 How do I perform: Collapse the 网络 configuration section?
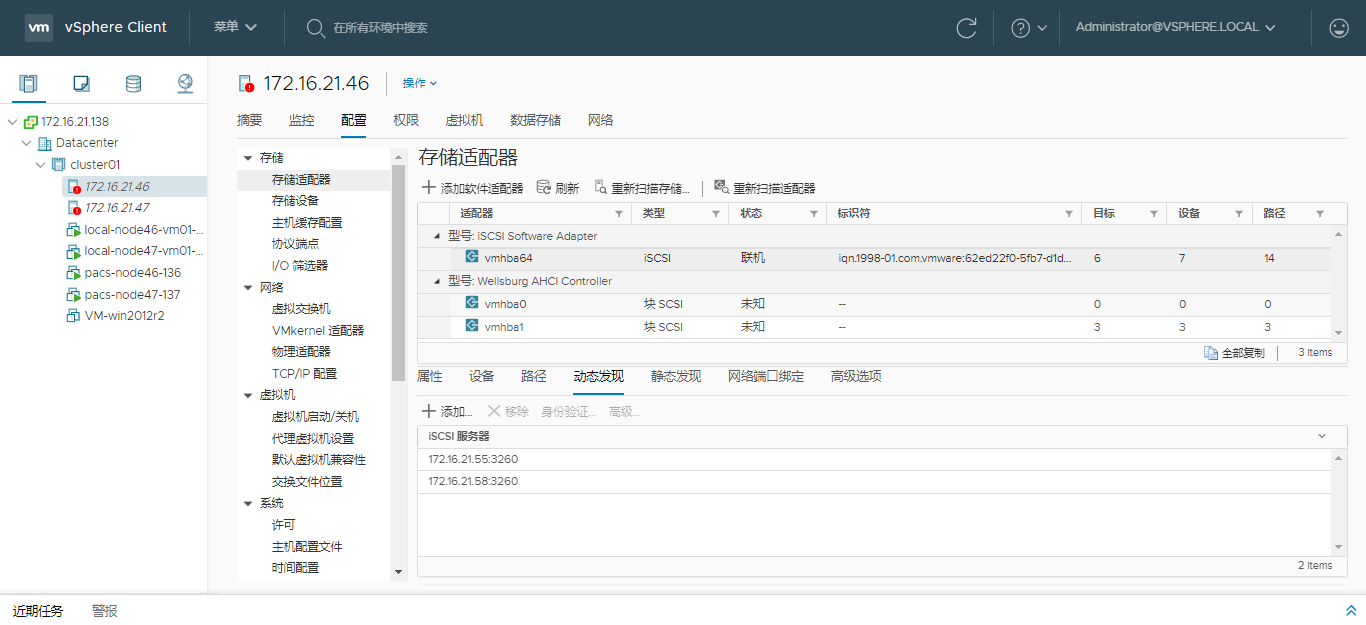pos(248,287)
